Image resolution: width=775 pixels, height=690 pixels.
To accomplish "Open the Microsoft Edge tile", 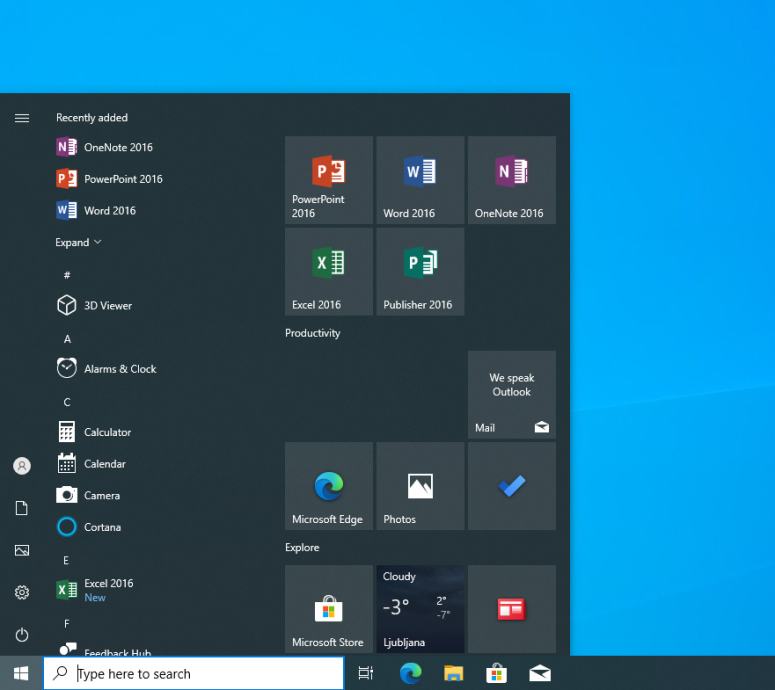I will [x=328, y=486].
